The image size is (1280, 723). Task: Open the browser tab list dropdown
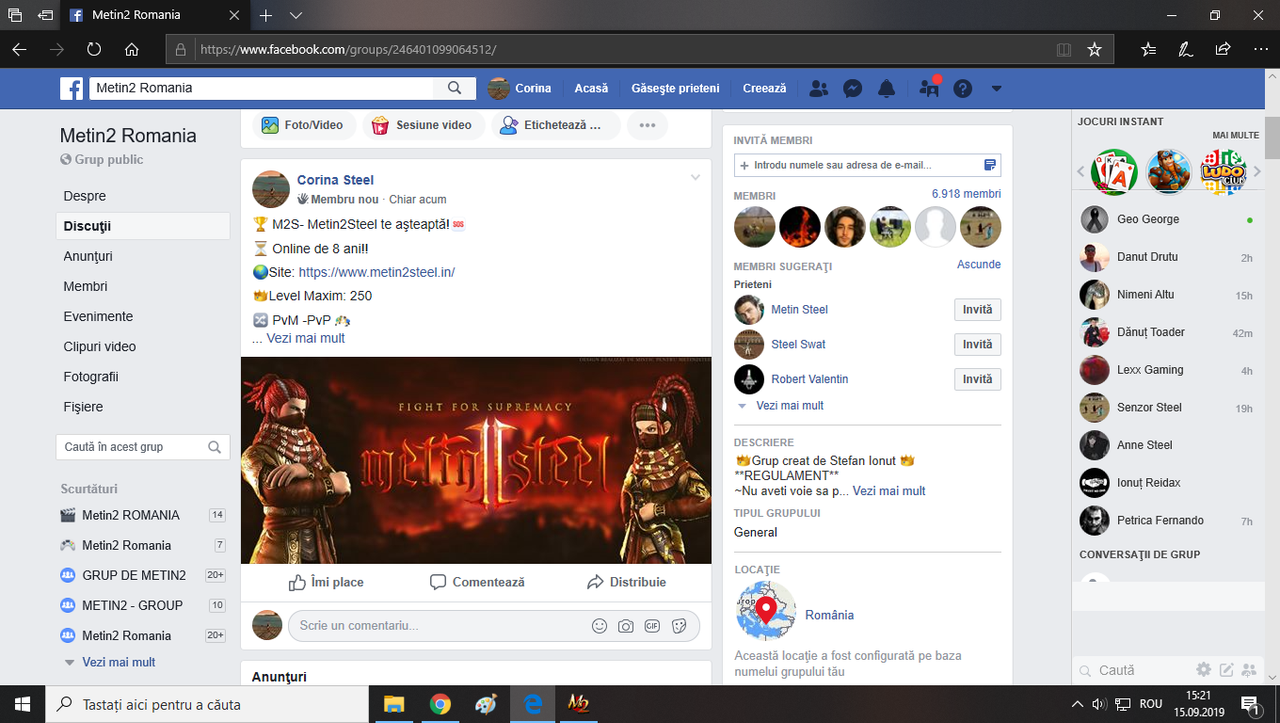pos(296,16)
